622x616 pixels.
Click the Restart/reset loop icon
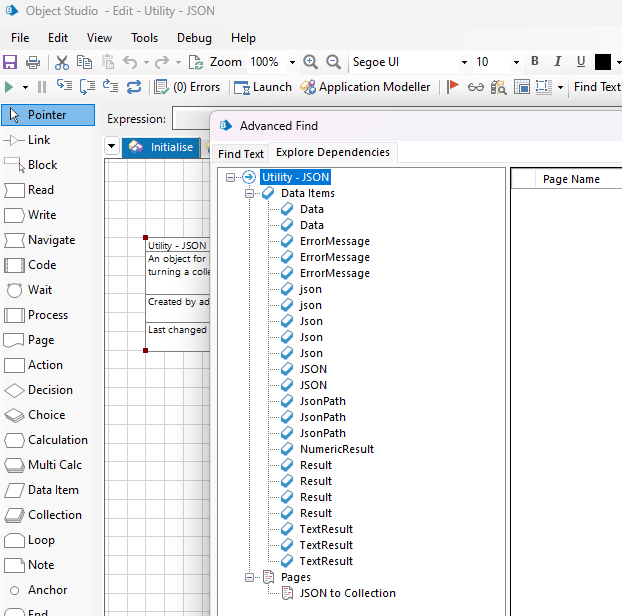134,87
